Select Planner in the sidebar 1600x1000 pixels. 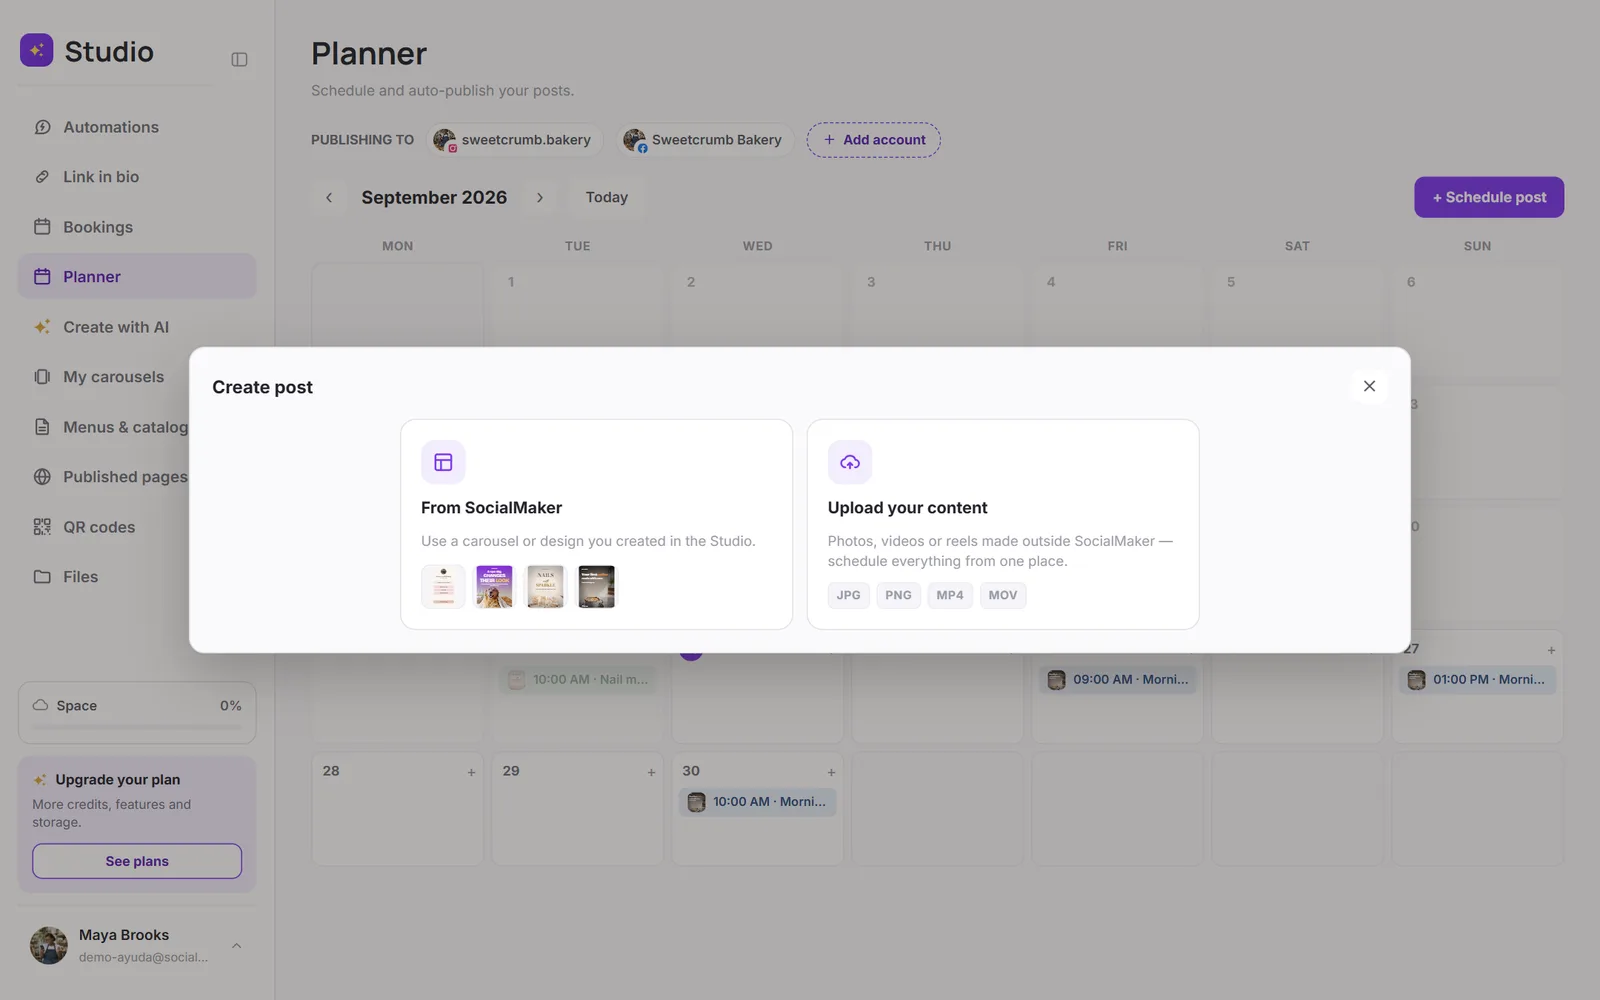[137, 277]
